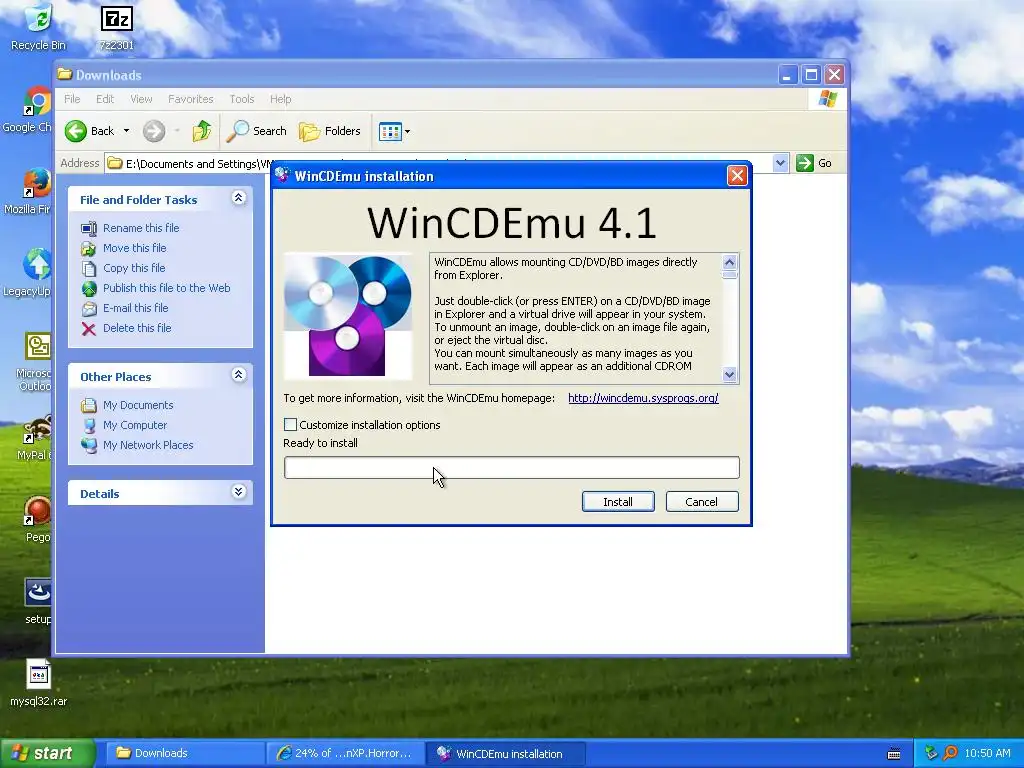Collapse the Other Places panel
Screen dimensions: 1024x768
click(x=238, y=375)
